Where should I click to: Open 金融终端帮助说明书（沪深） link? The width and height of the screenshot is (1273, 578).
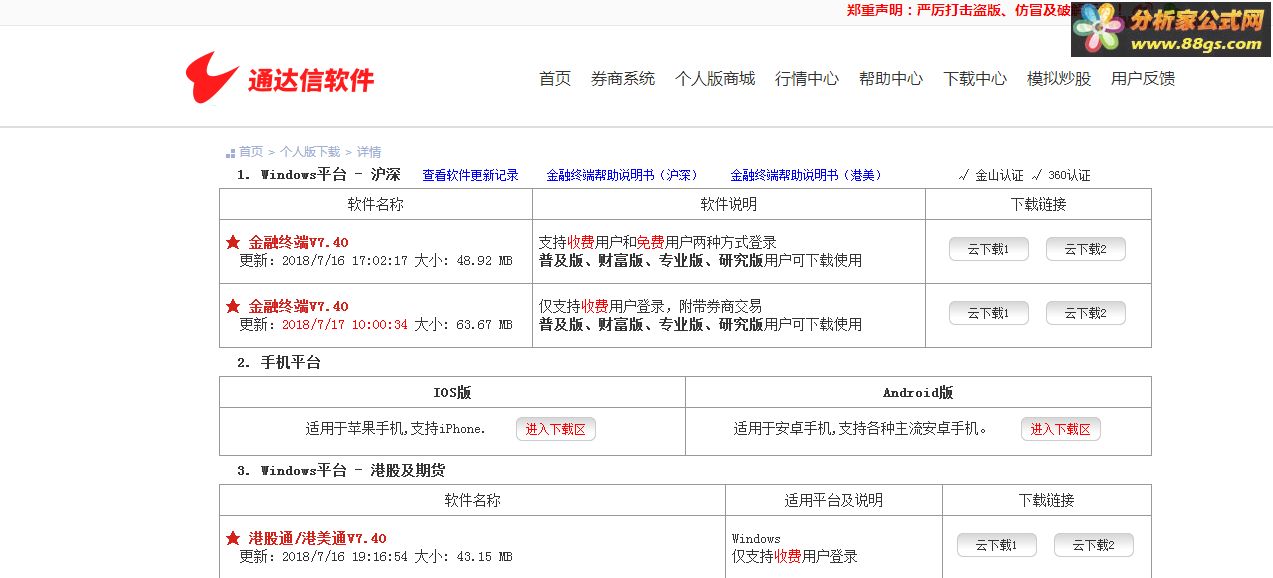click(622, 175)
